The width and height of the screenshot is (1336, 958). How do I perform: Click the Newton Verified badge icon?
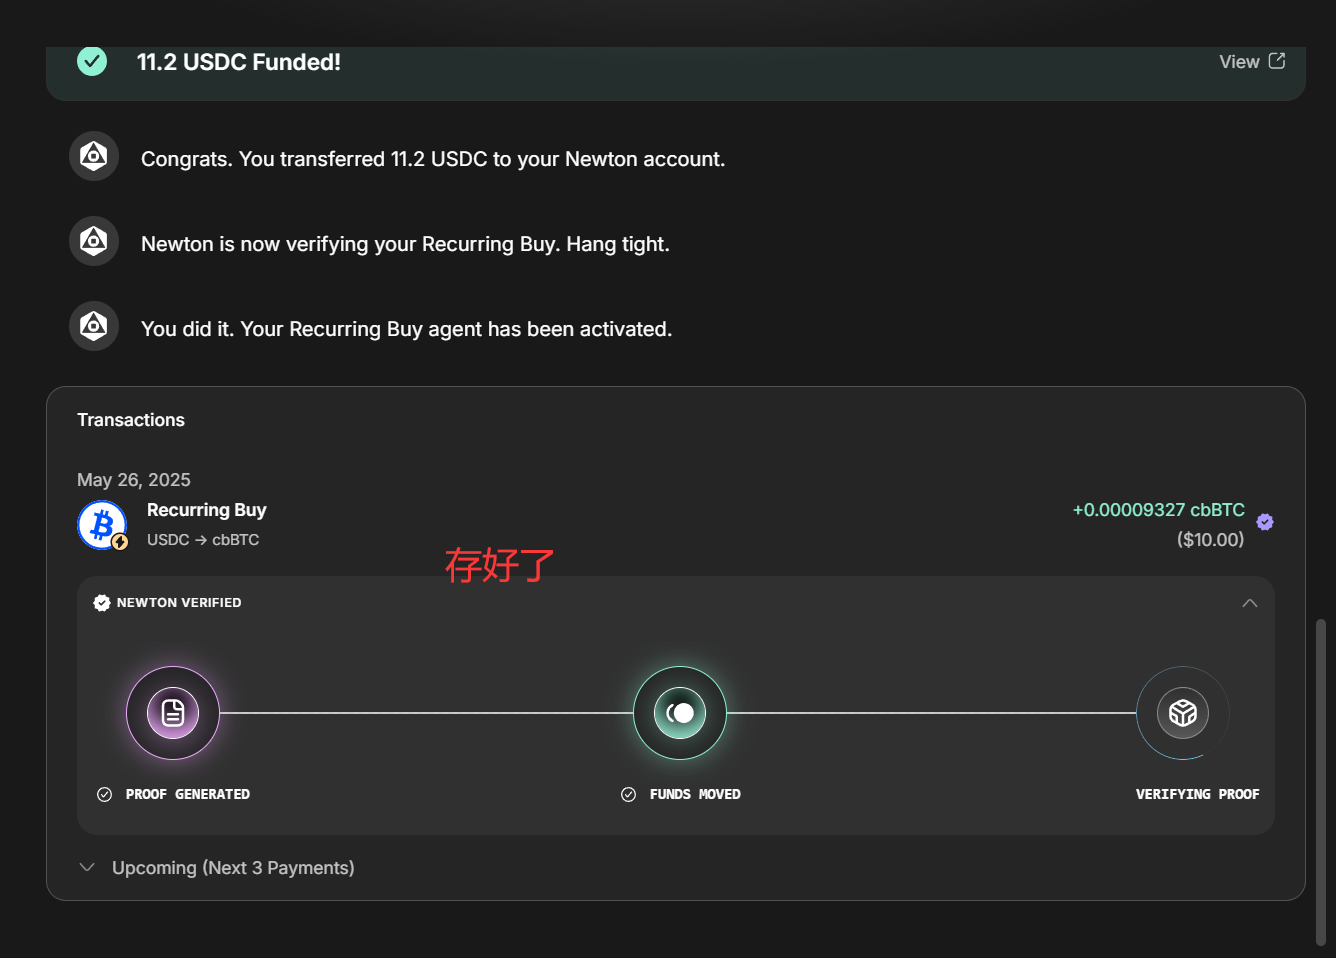102,603
